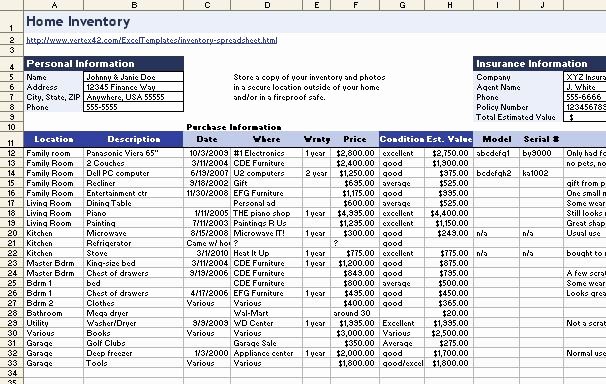Select column A header

pos(54,5)
